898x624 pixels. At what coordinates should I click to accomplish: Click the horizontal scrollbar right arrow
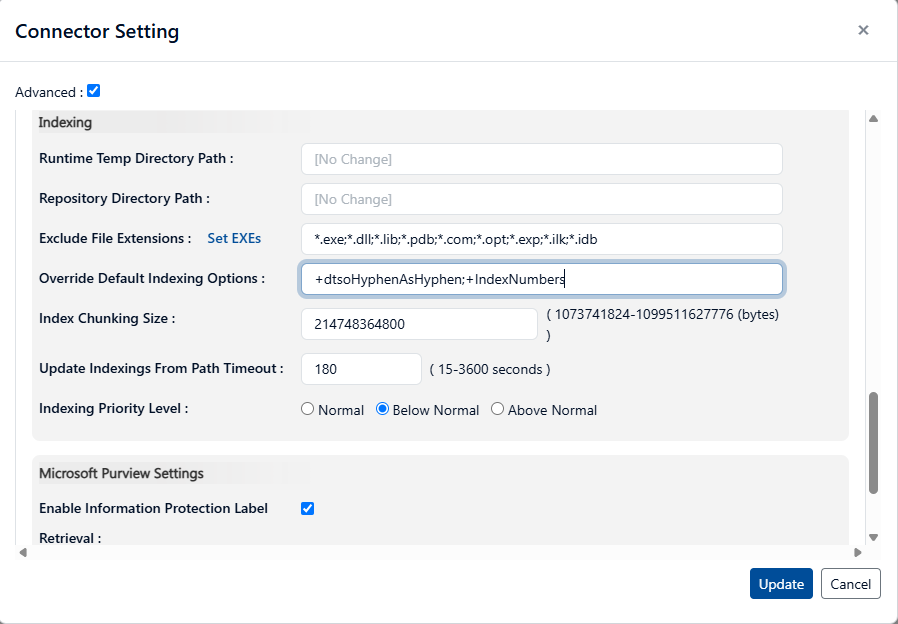point(857,552)
